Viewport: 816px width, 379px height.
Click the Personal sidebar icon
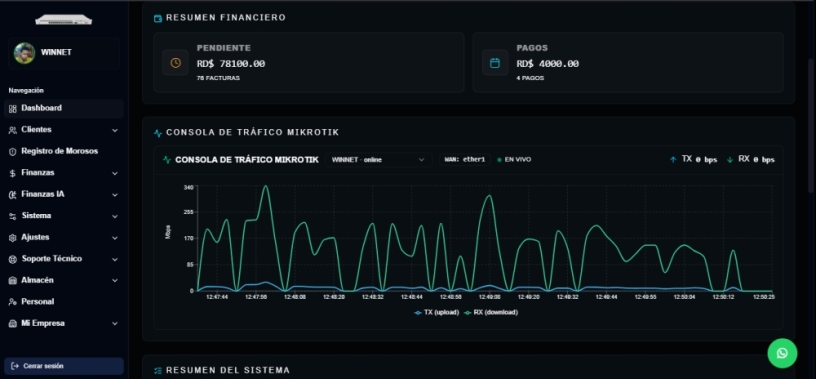[12, 302]
